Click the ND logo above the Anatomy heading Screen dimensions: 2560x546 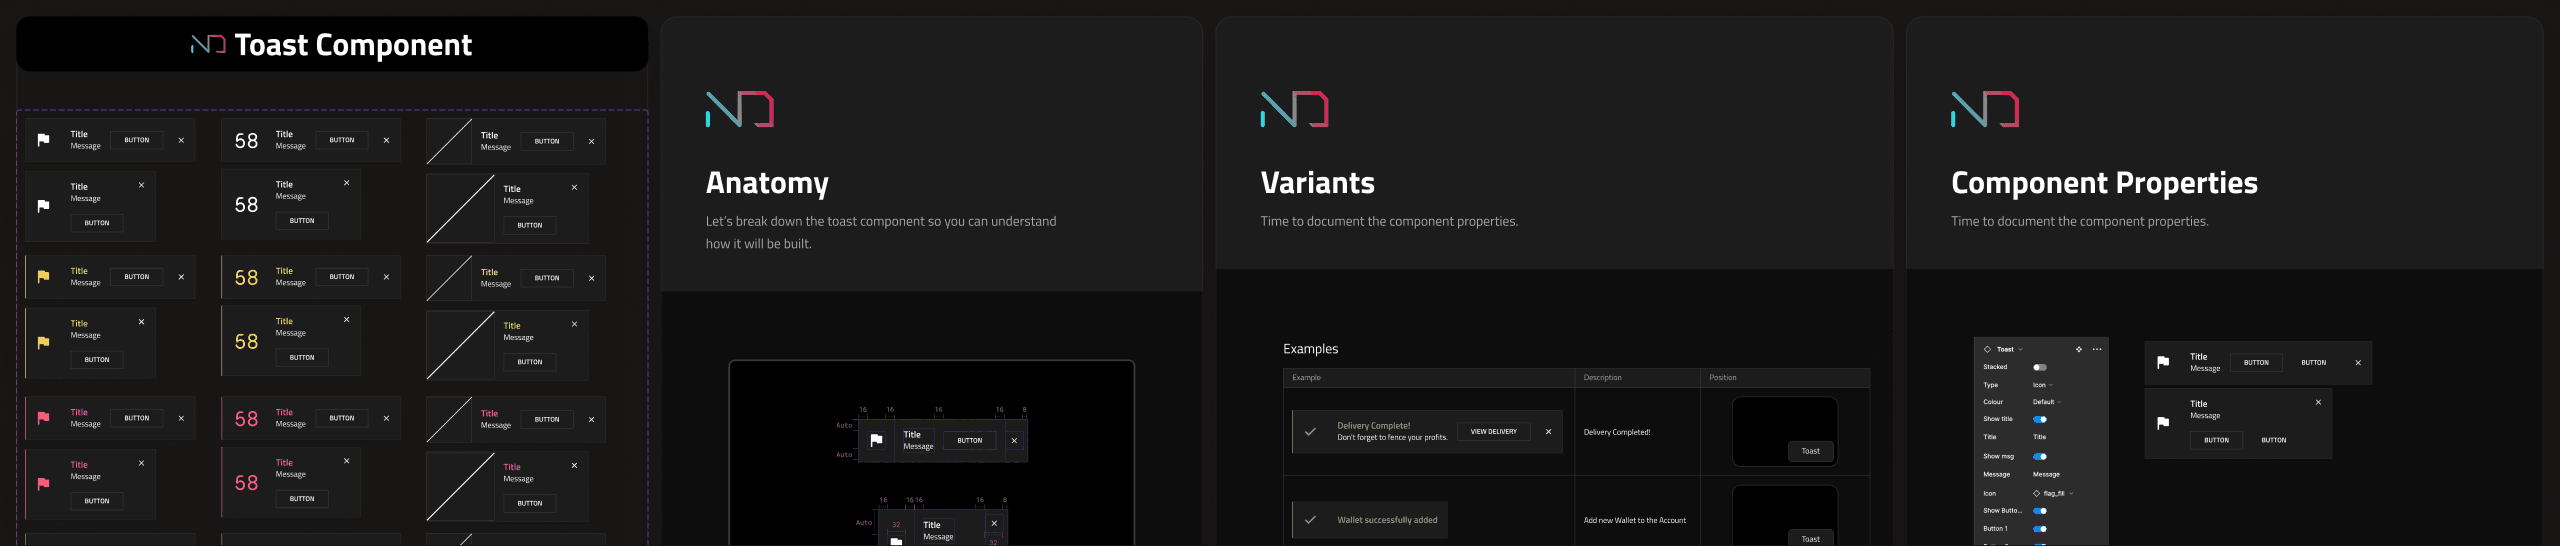coord(740,110)
